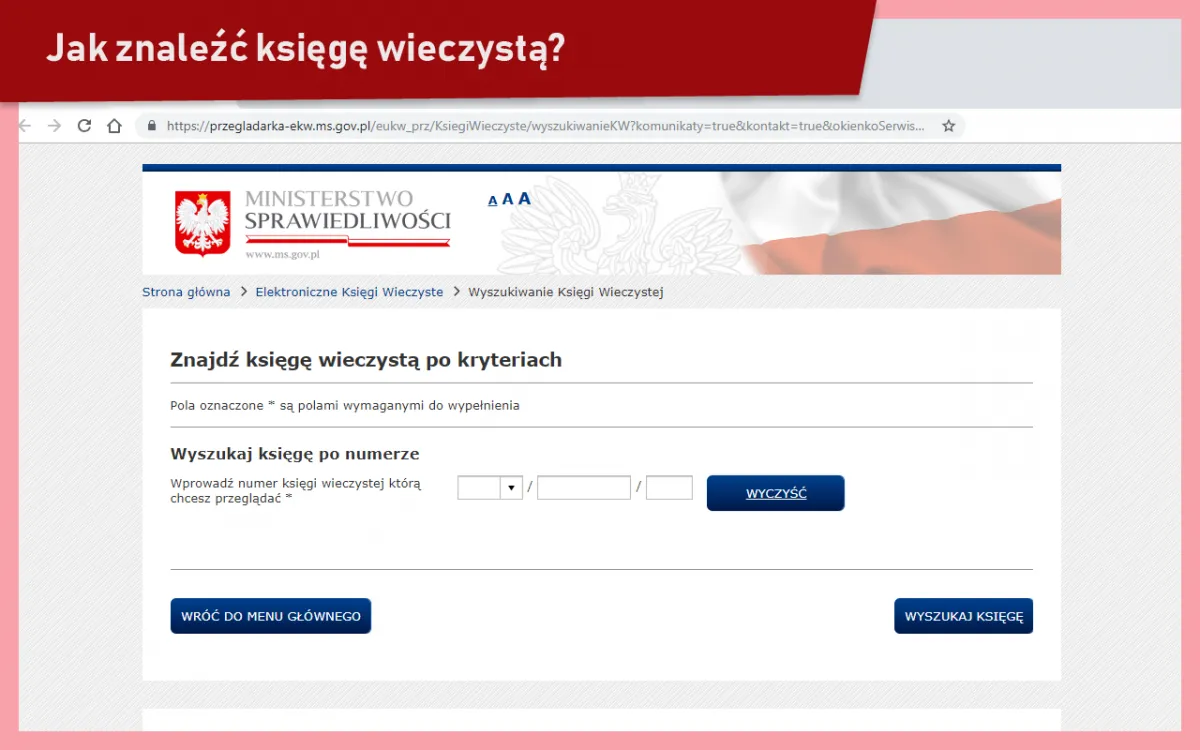The image size is (1200, 750).
Task: Toggle the medium font size 'A'
Action: click(x=507, y=198)
